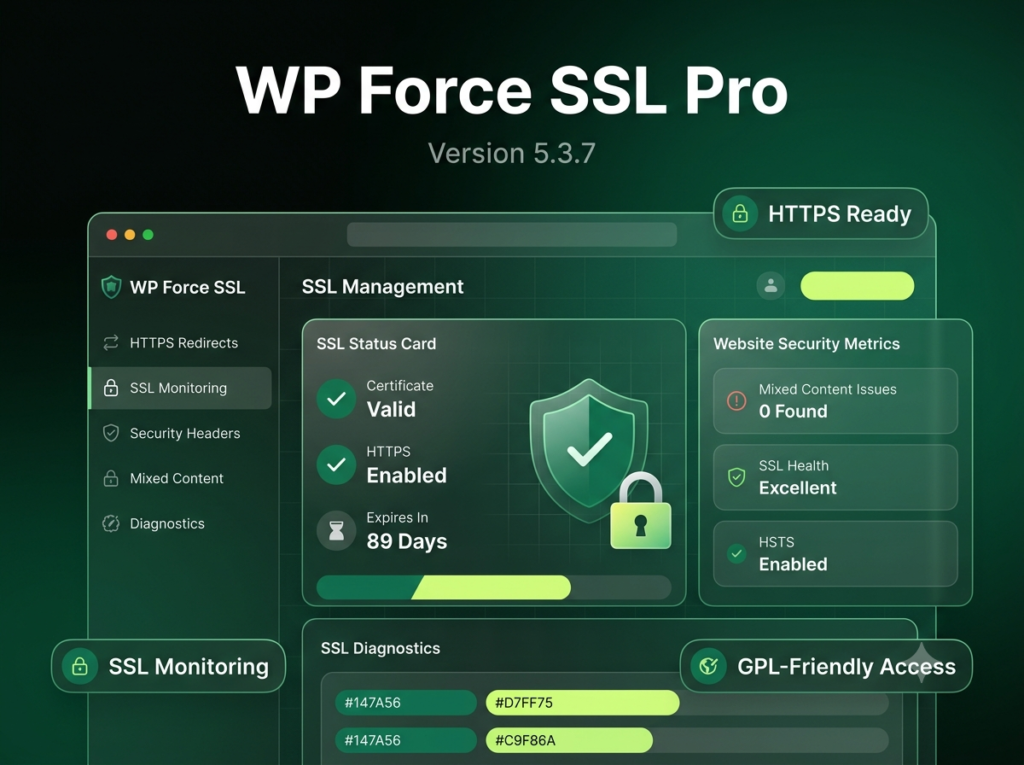The height and width of the screenshot is (765, 1024).
Task: Click the green padlock graphic
Action: coord(641,512)
